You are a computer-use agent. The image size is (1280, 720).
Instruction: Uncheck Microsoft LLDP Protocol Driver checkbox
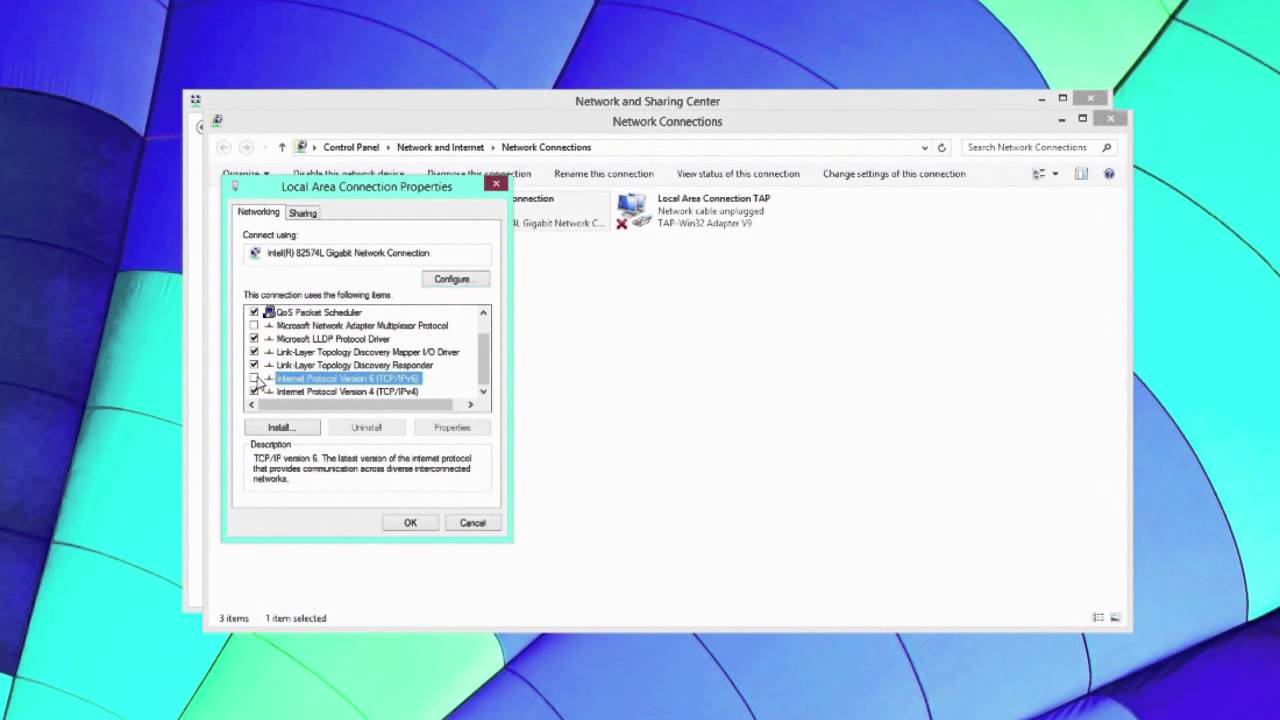tap(254, 339)
